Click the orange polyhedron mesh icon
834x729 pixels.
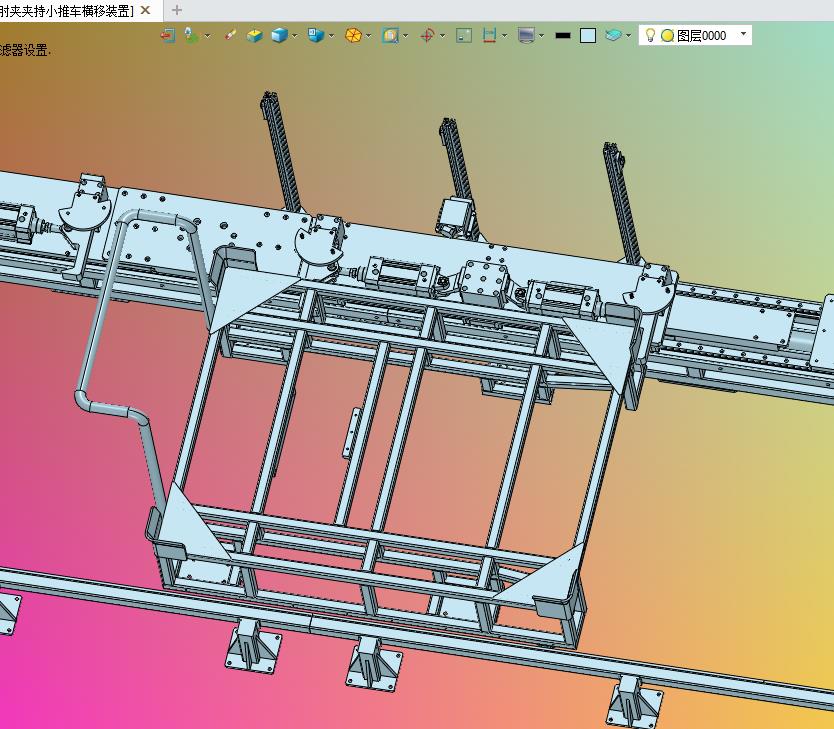[x=353, y=36]
